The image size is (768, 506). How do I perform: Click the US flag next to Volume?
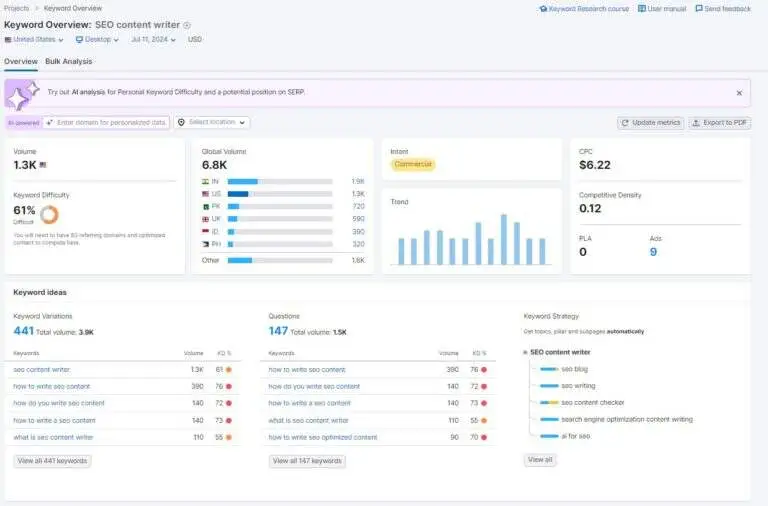pyautogui.click(x=43, y=165)
